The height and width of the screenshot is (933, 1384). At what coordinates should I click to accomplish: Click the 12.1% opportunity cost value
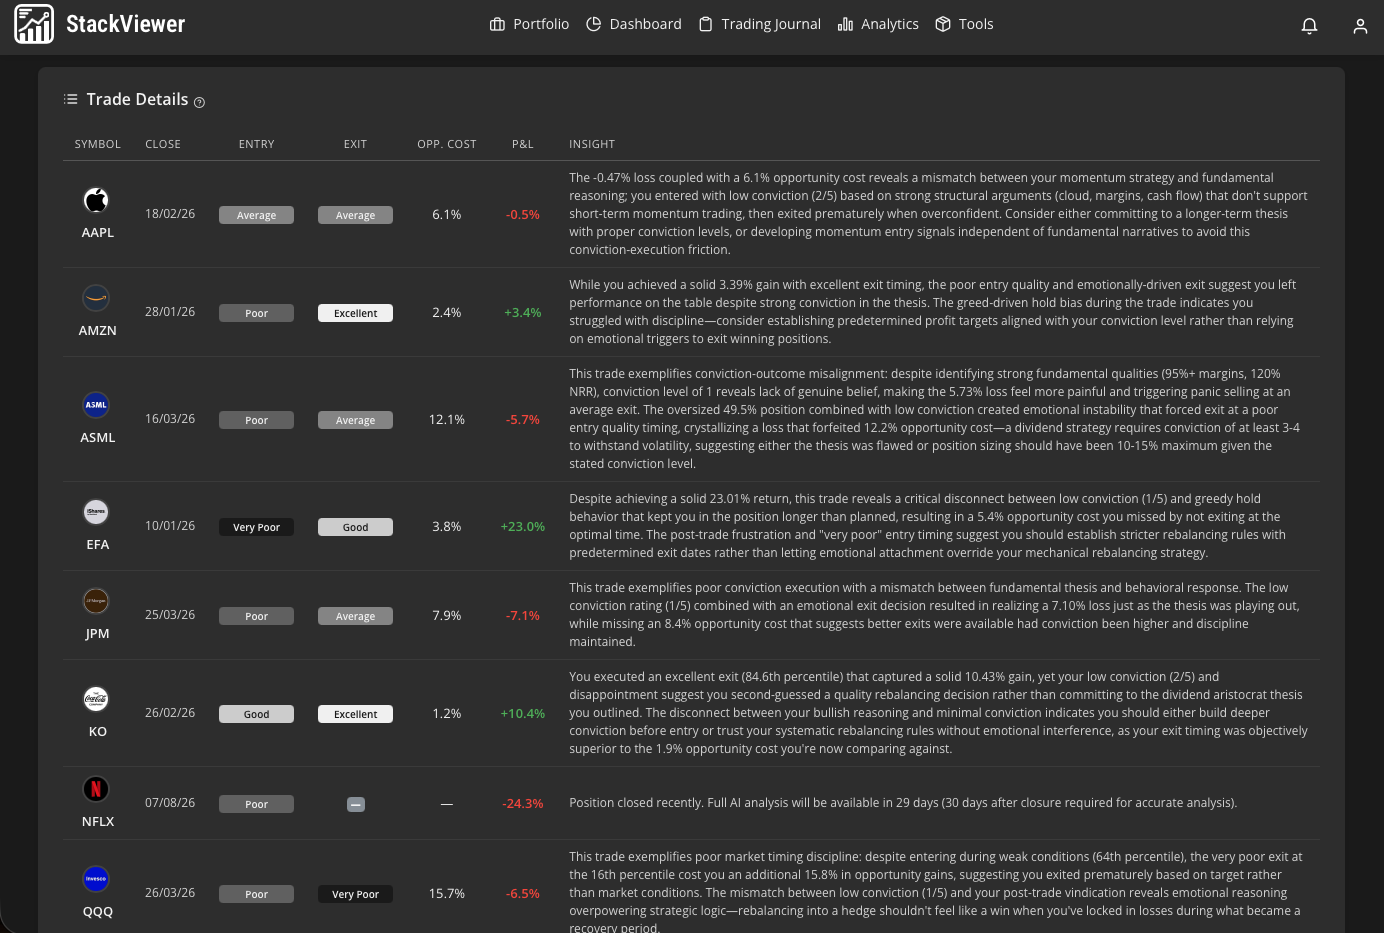[x=447, y=419]
